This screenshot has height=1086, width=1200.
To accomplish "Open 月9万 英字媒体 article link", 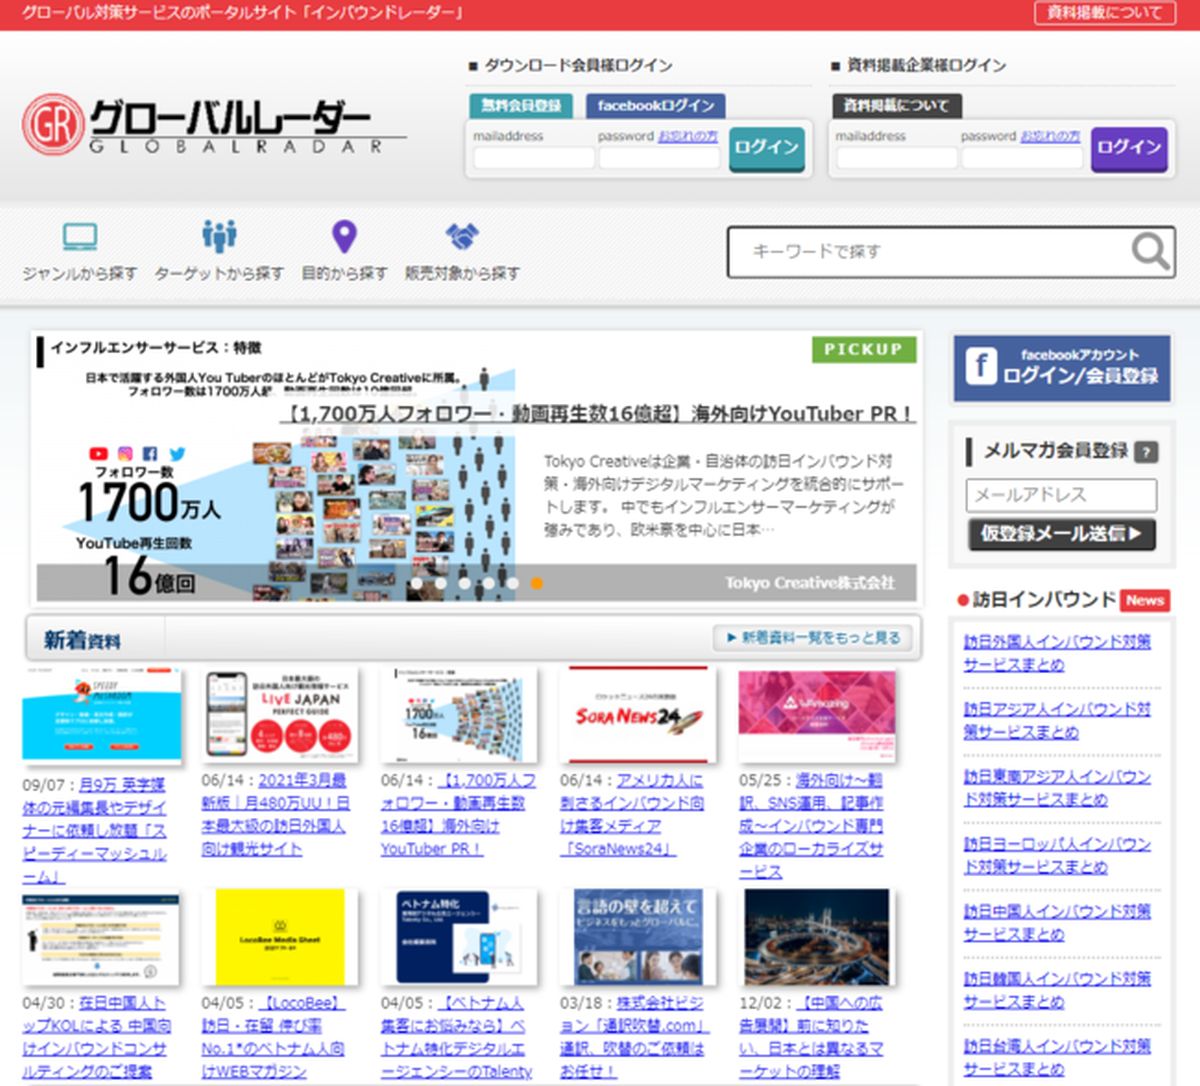I will 95,831.
